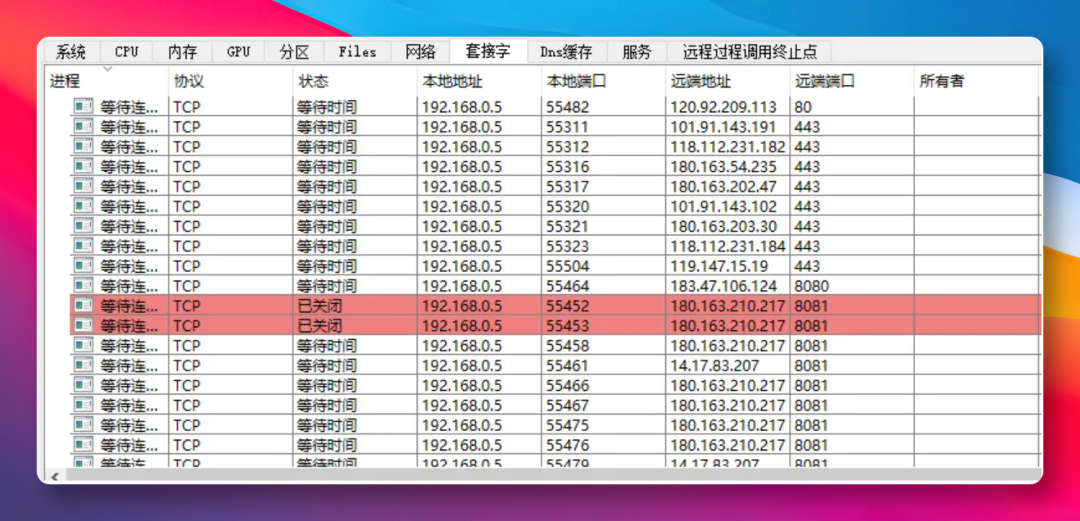Image resolution: width=1080 pixels, height=521 pixels.
Task: Click 已关闭 status in row port 55453
Action: pyautogui.click(x=320, y=325)
